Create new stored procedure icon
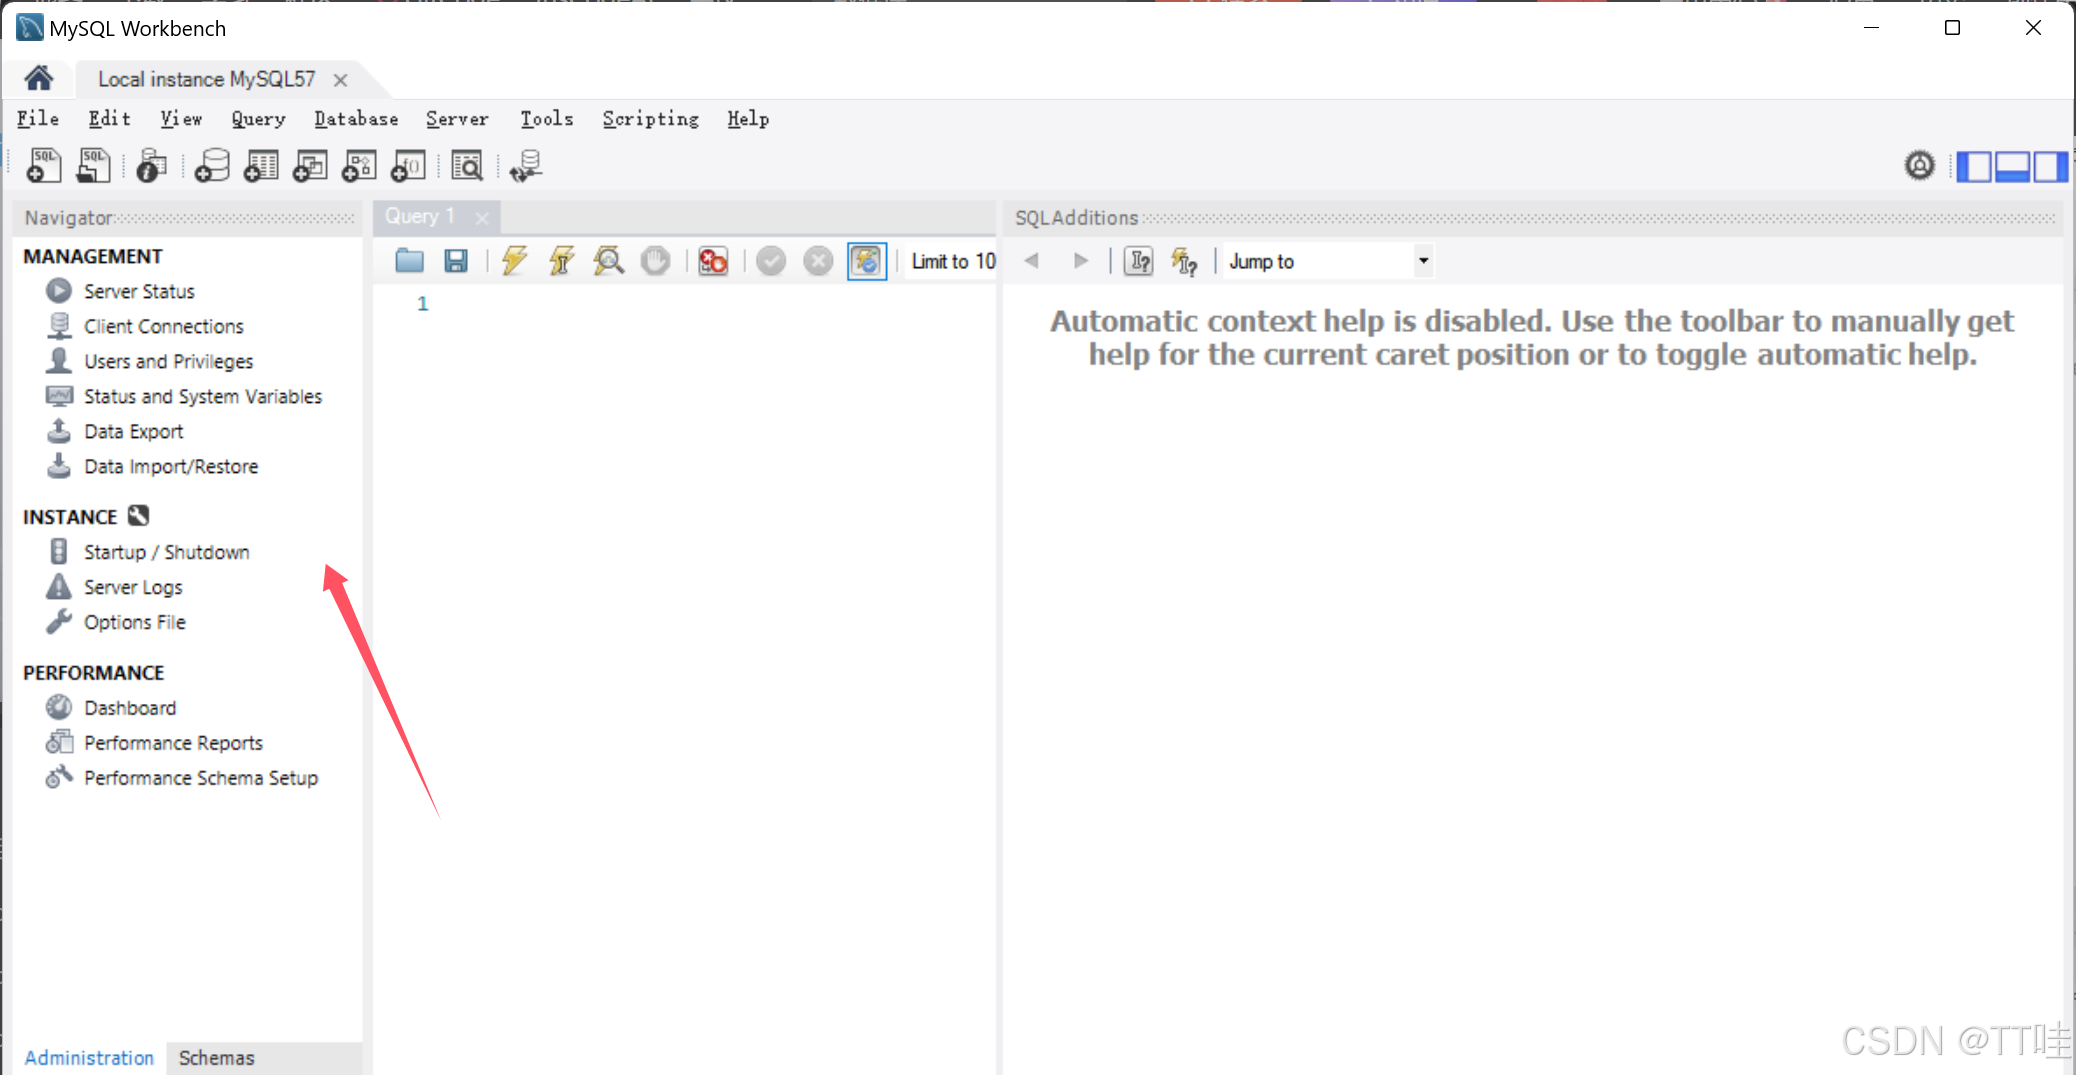Image resolution: width=2076 pixels, height=1075 pixels. pyautogui.click(x=359, y=165)
